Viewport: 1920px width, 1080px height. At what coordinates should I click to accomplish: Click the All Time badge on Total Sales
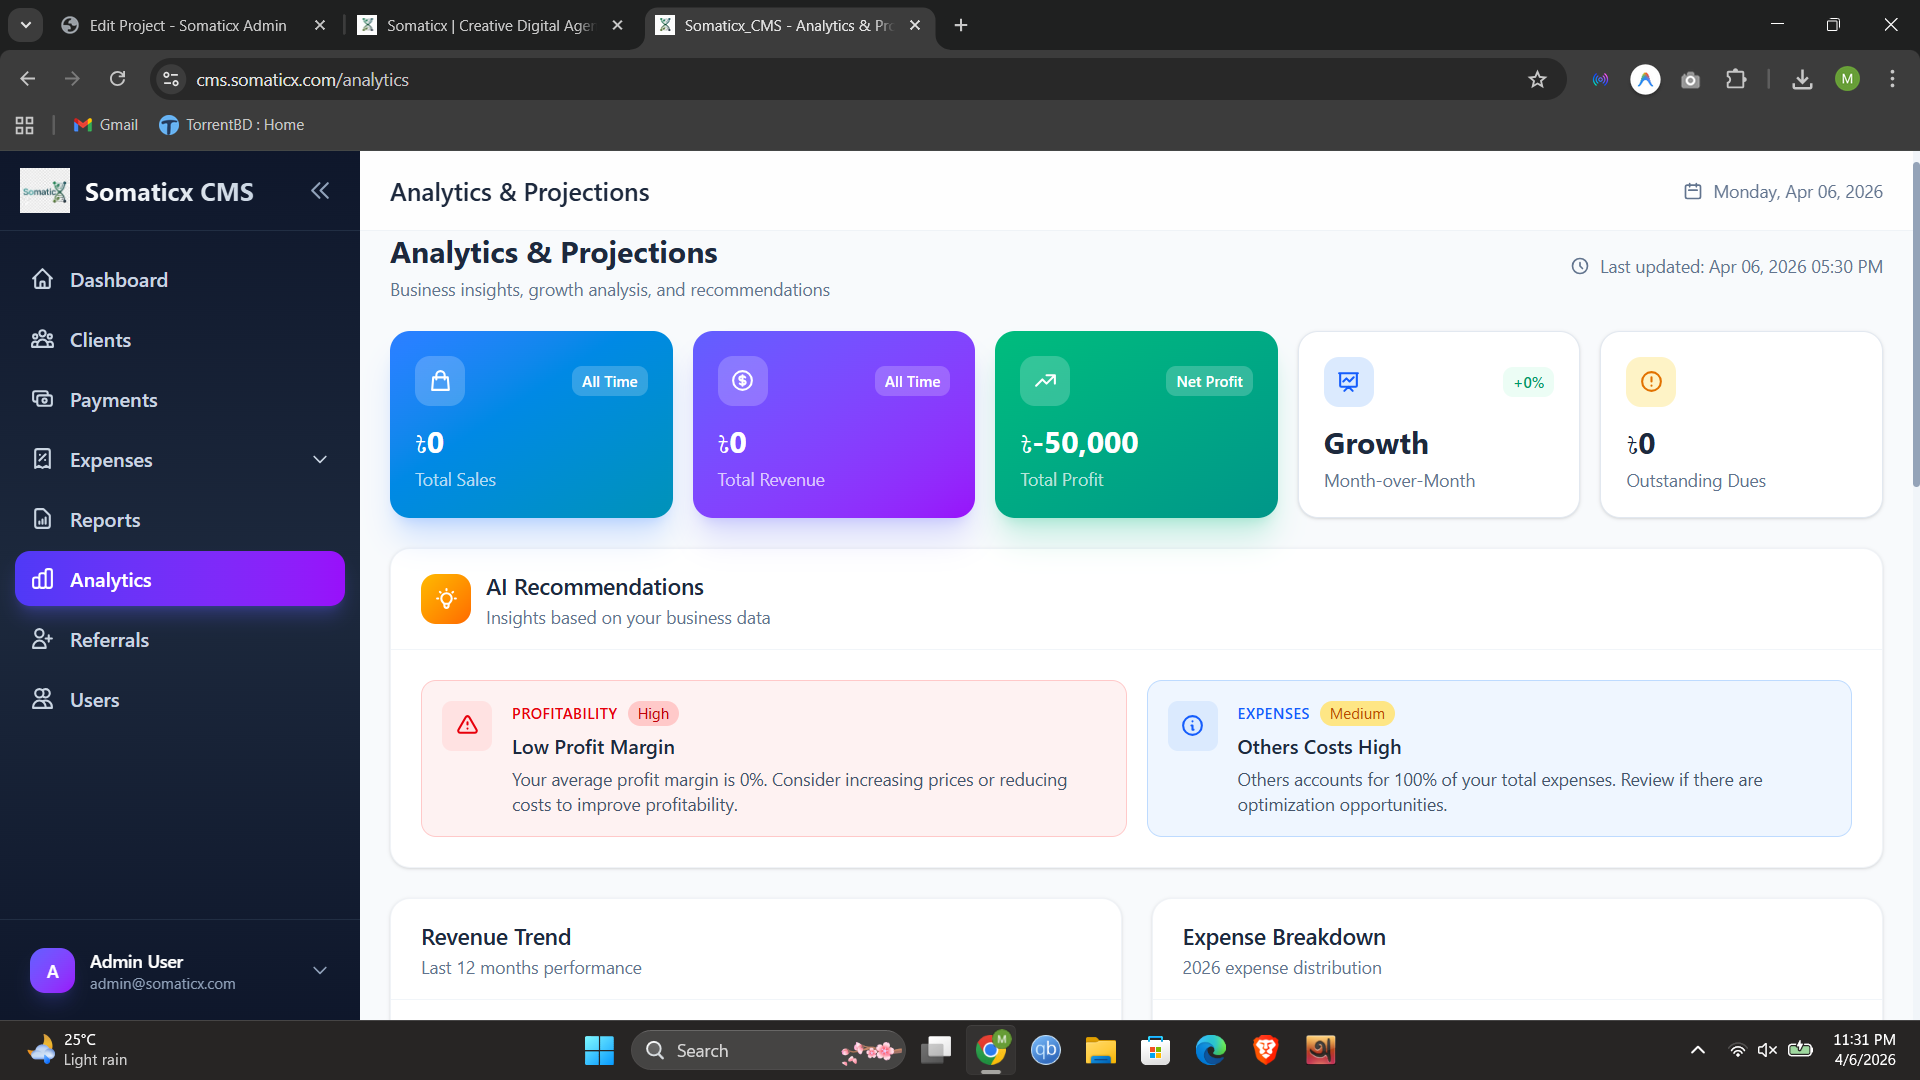click(x=609, y=381)
